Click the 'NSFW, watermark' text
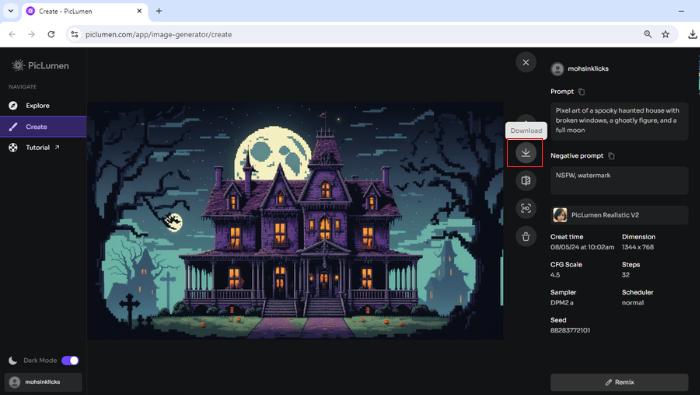The image size is (700, 395). (583, 175)
